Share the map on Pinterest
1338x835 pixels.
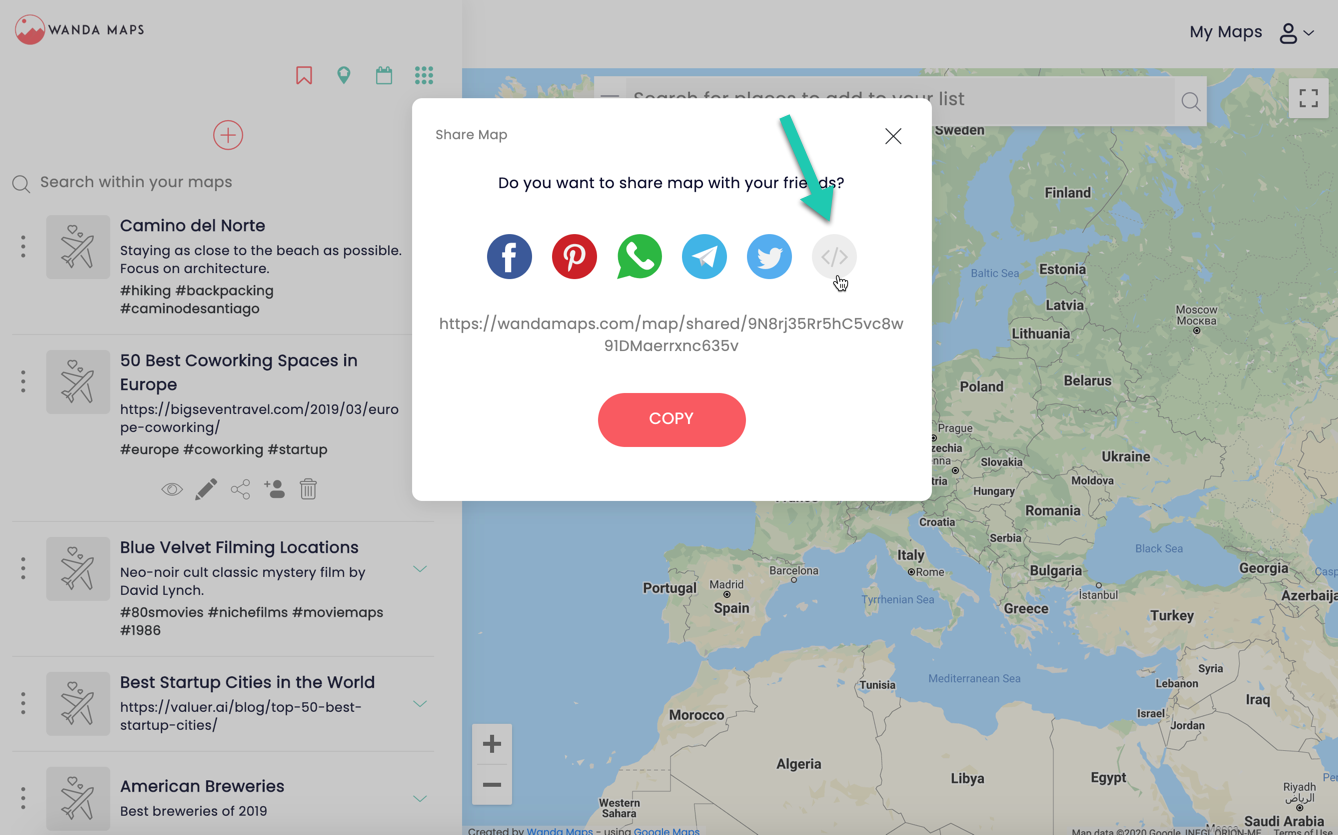click(x=574, y=256)
